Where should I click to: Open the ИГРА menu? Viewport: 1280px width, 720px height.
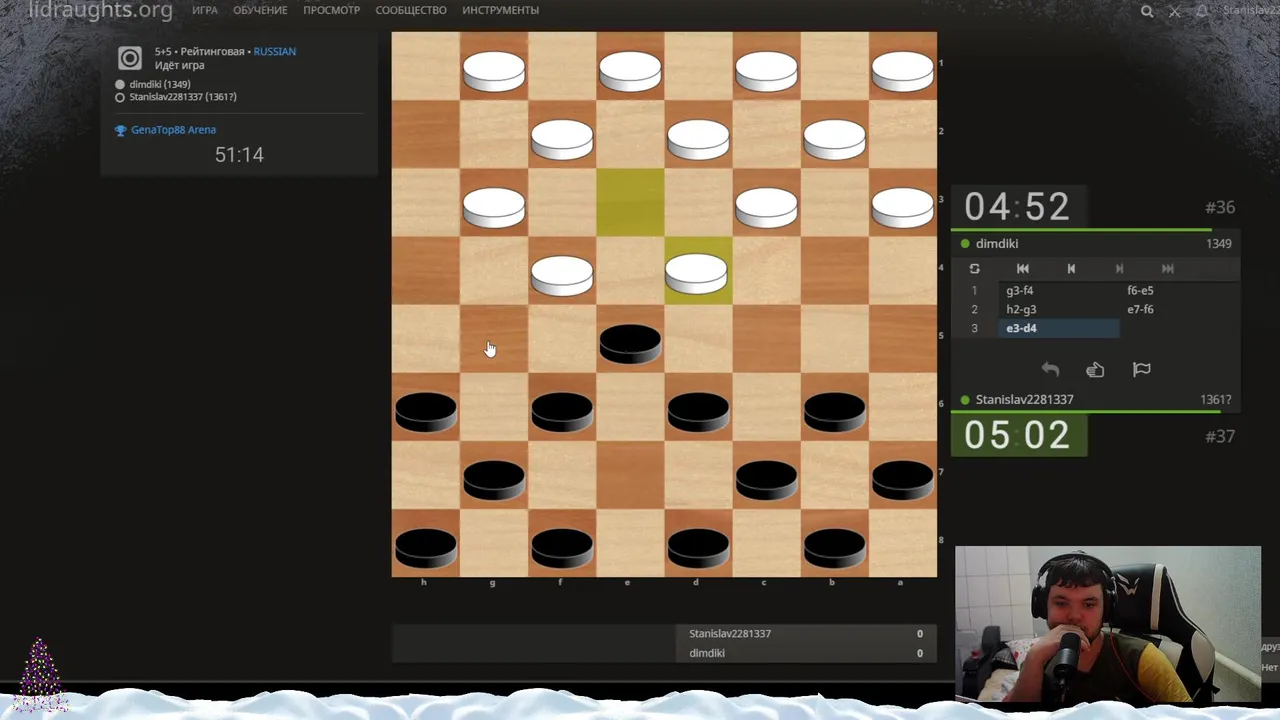click(205, 10)
